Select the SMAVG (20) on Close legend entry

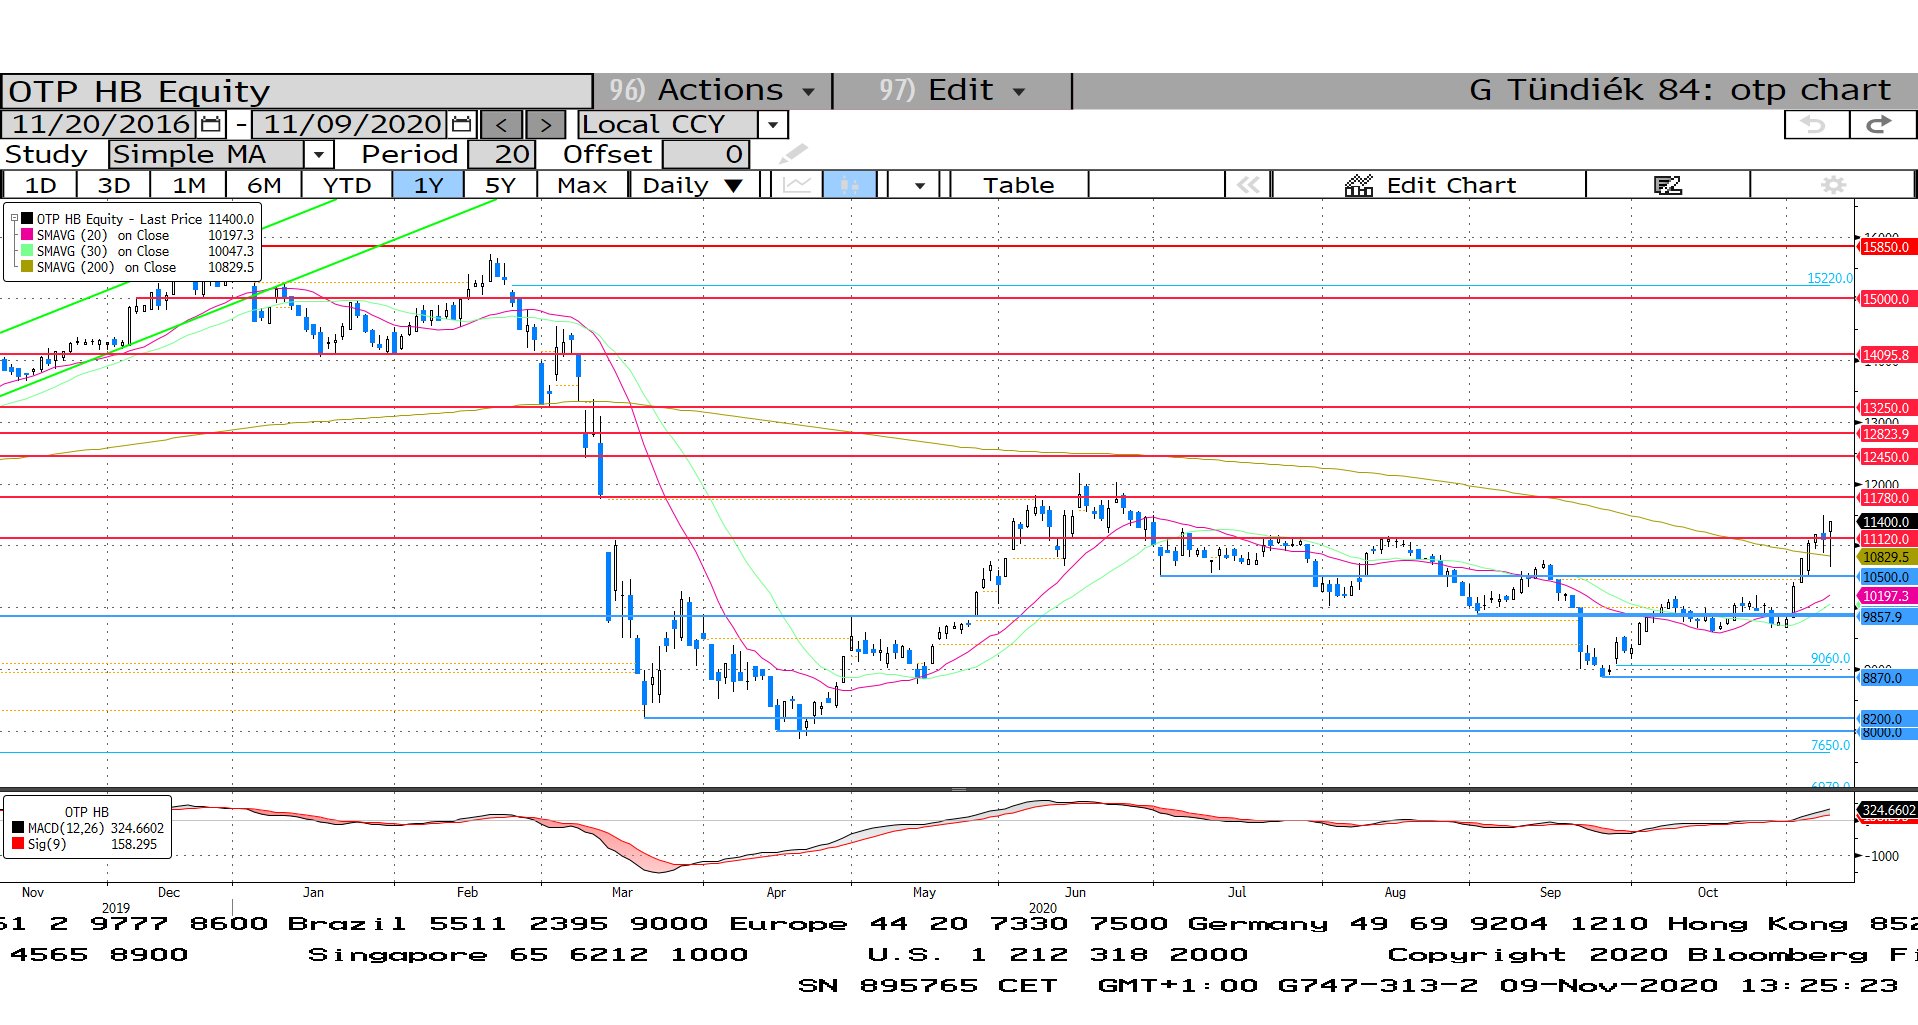coord(137,235)
